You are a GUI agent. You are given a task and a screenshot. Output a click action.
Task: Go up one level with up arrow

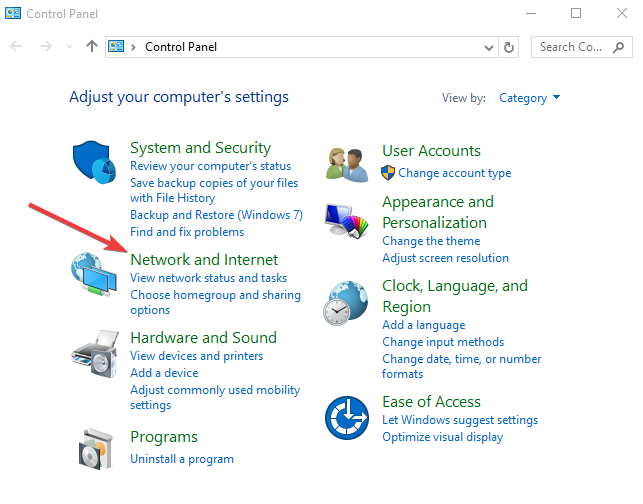click(x=92, y=47)
